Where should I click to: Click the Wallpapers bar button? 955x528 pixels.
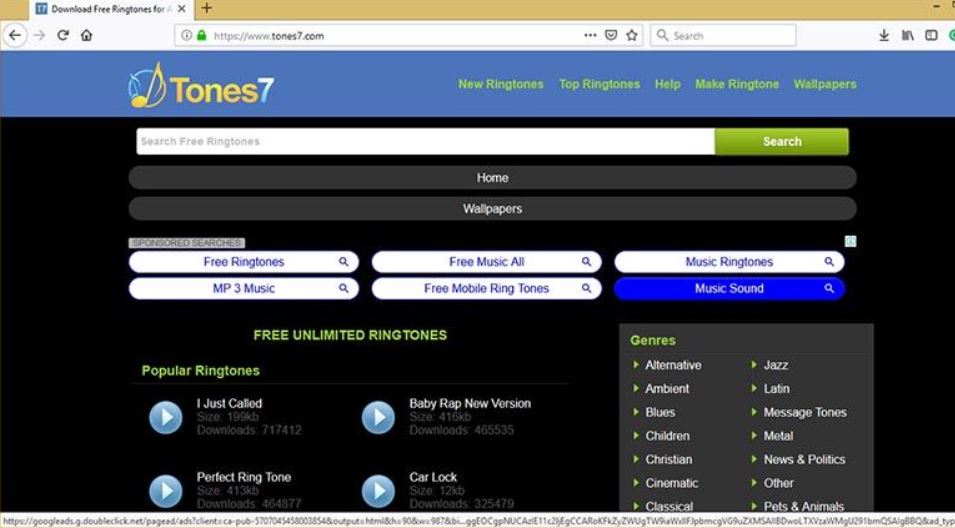click(x=492, y=209)
